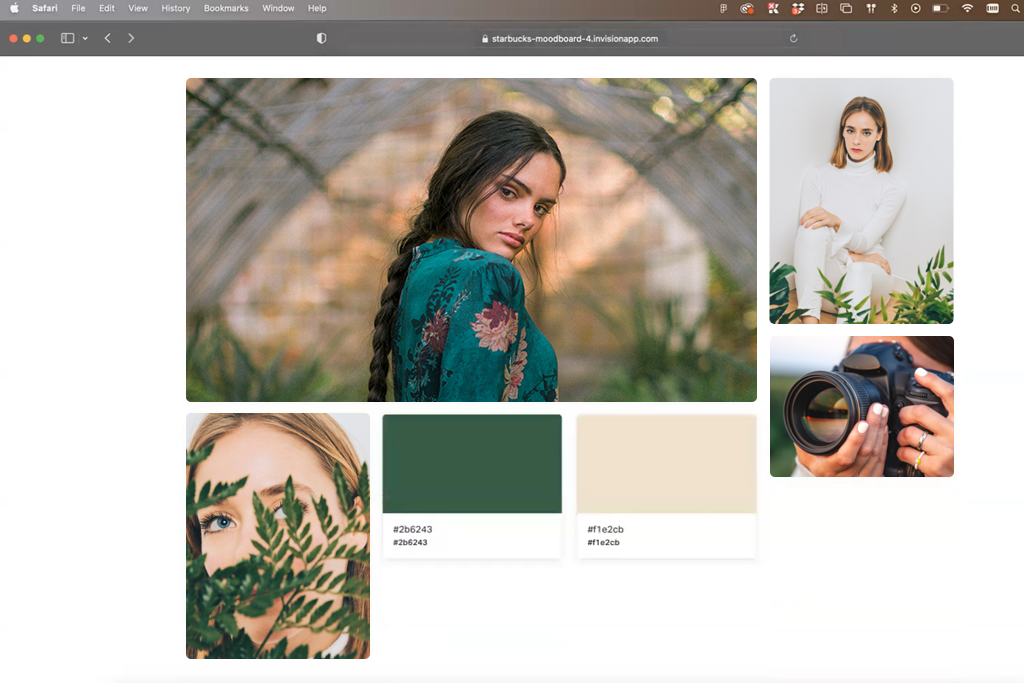Open the woman in white turtleneck photo
The height and width of the screenshot is (683, 1024).
pyautogui.click(x=861, y=201)
